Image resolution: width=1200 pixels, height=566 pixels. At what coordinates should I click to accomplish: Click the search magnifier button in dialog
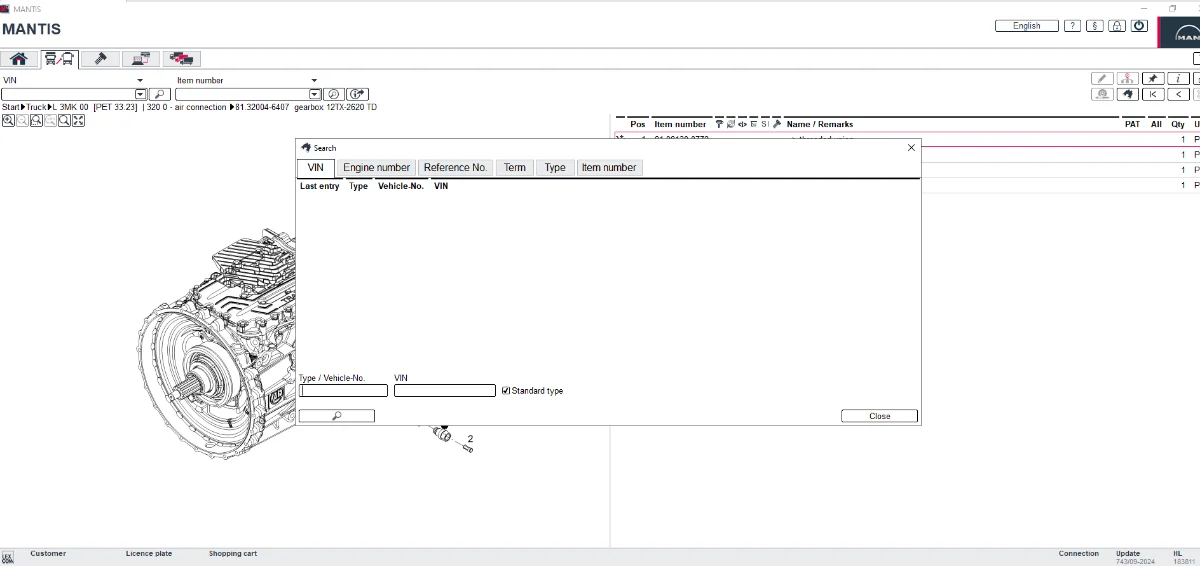(x=337, y=416)
